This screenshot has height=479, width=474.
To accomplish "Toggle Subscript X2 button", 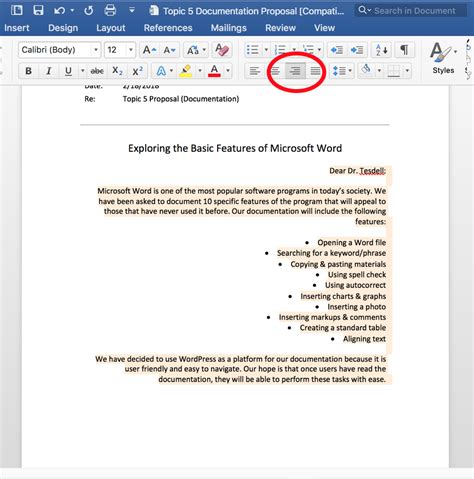I will [x=117, y=71].
